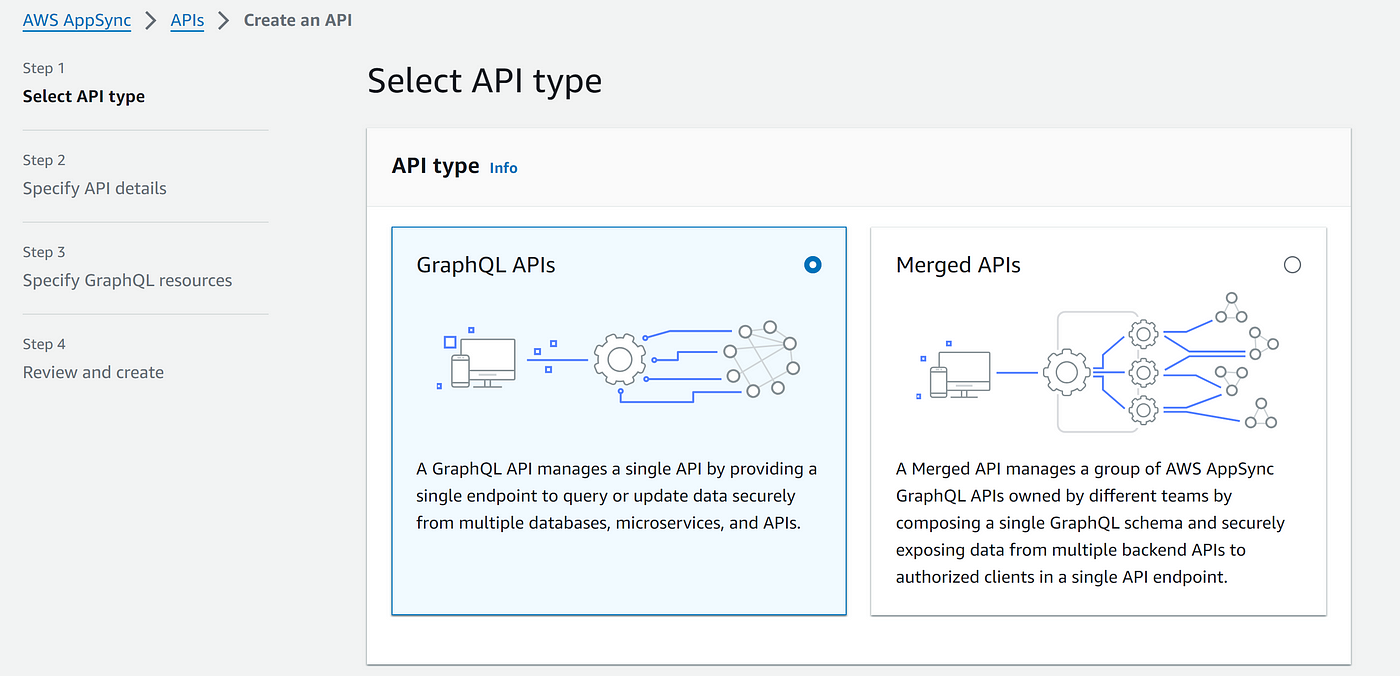Click the chevron after AWS AppSync breadcrumb

click(151, 20)
